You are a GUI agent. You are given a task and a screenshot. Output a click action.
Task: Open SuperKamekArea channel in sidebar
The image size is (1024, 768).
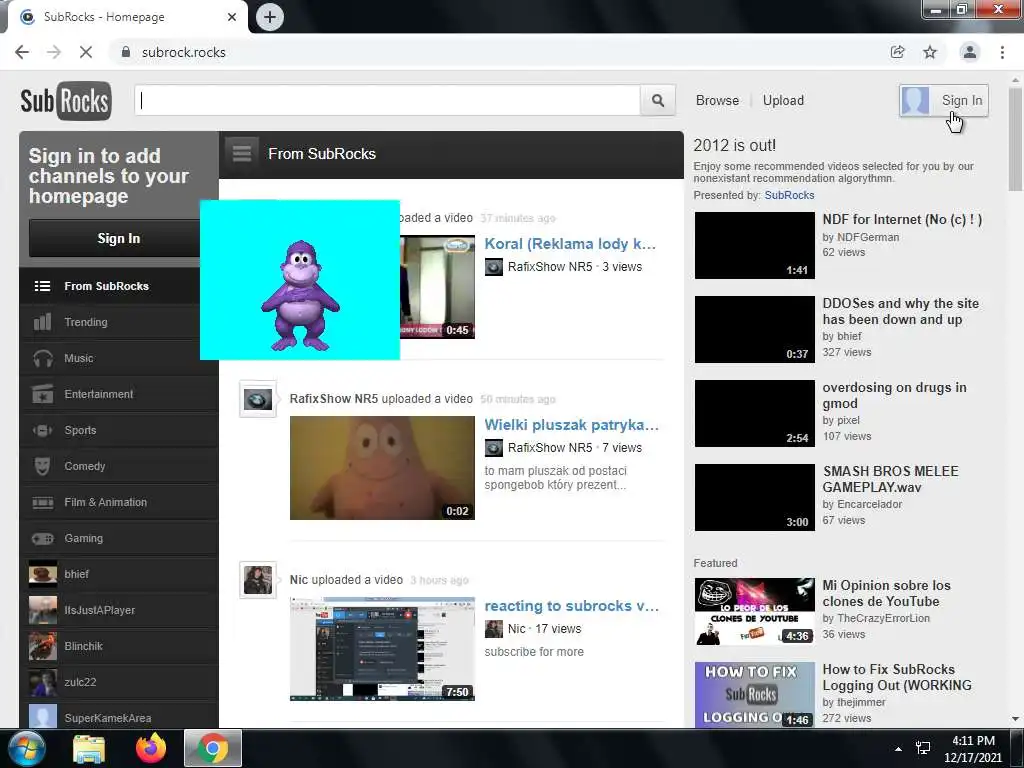click(x=119, y=716)
